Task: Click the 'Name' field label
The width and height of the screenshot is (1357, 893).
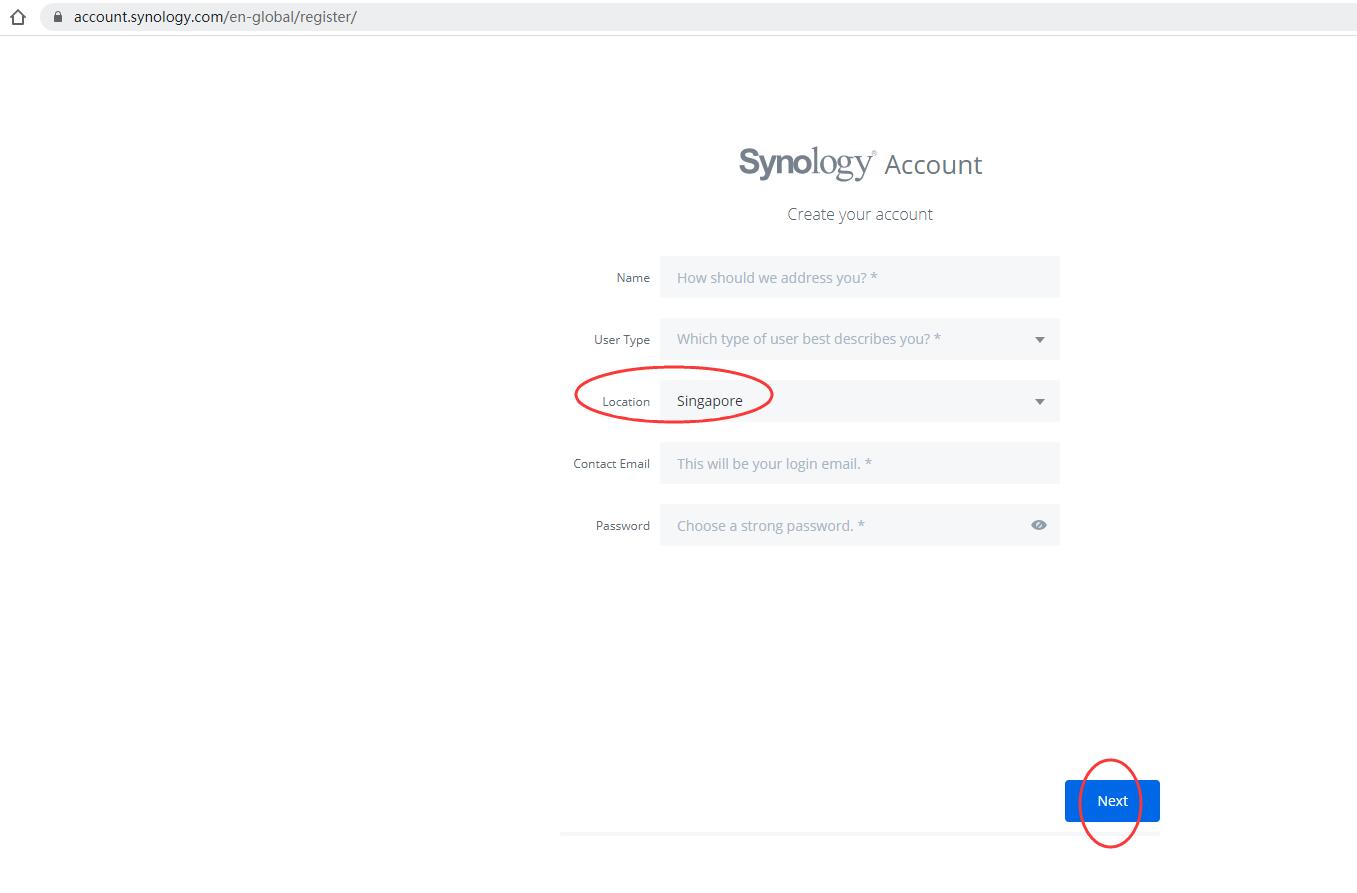Action: pyautogui.click(x=632, y=278)
